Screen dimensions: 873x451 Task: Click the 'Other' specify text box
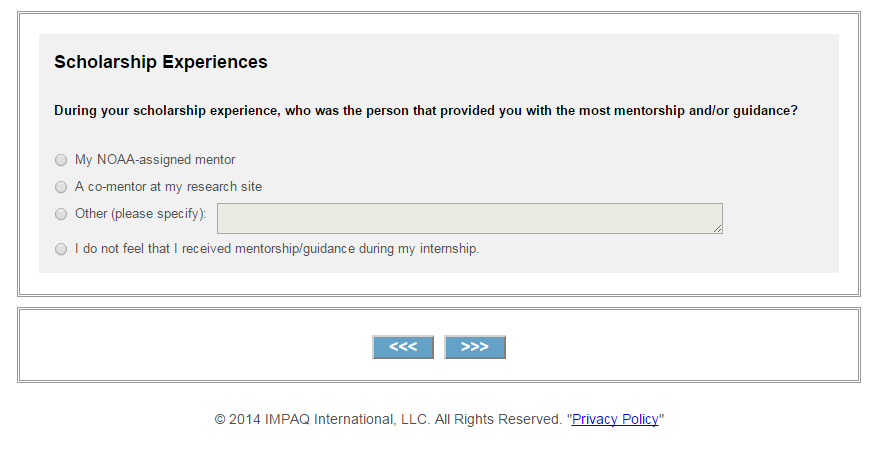(468, 218)
